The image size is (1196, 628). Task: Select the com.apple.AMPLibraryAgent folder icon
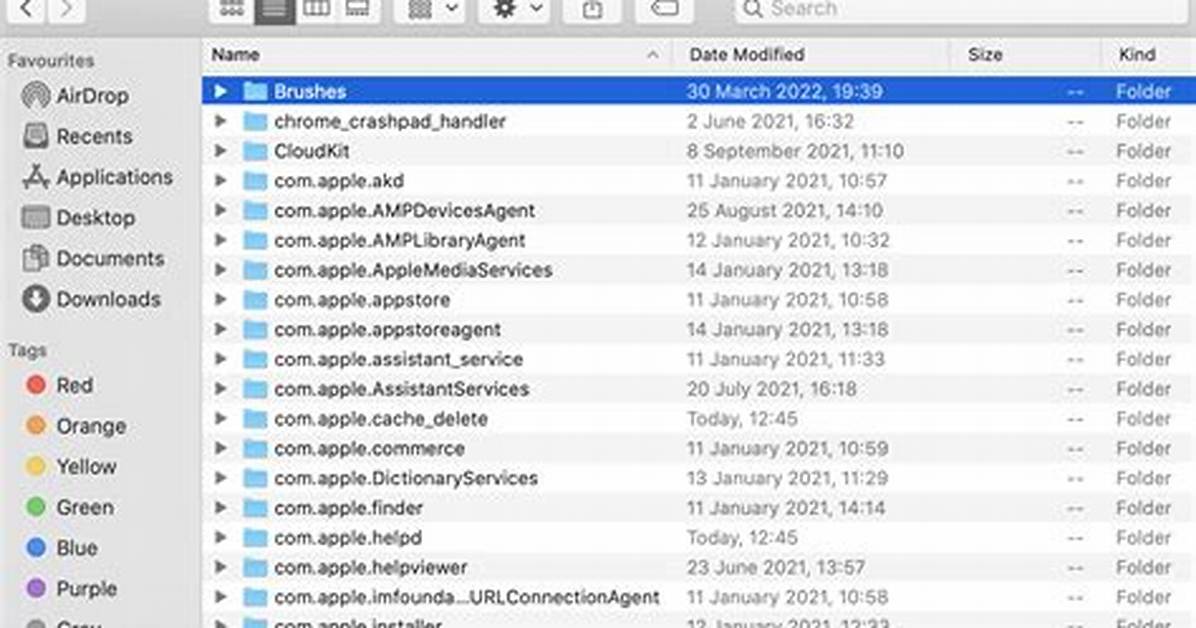[x=255, y=240]
